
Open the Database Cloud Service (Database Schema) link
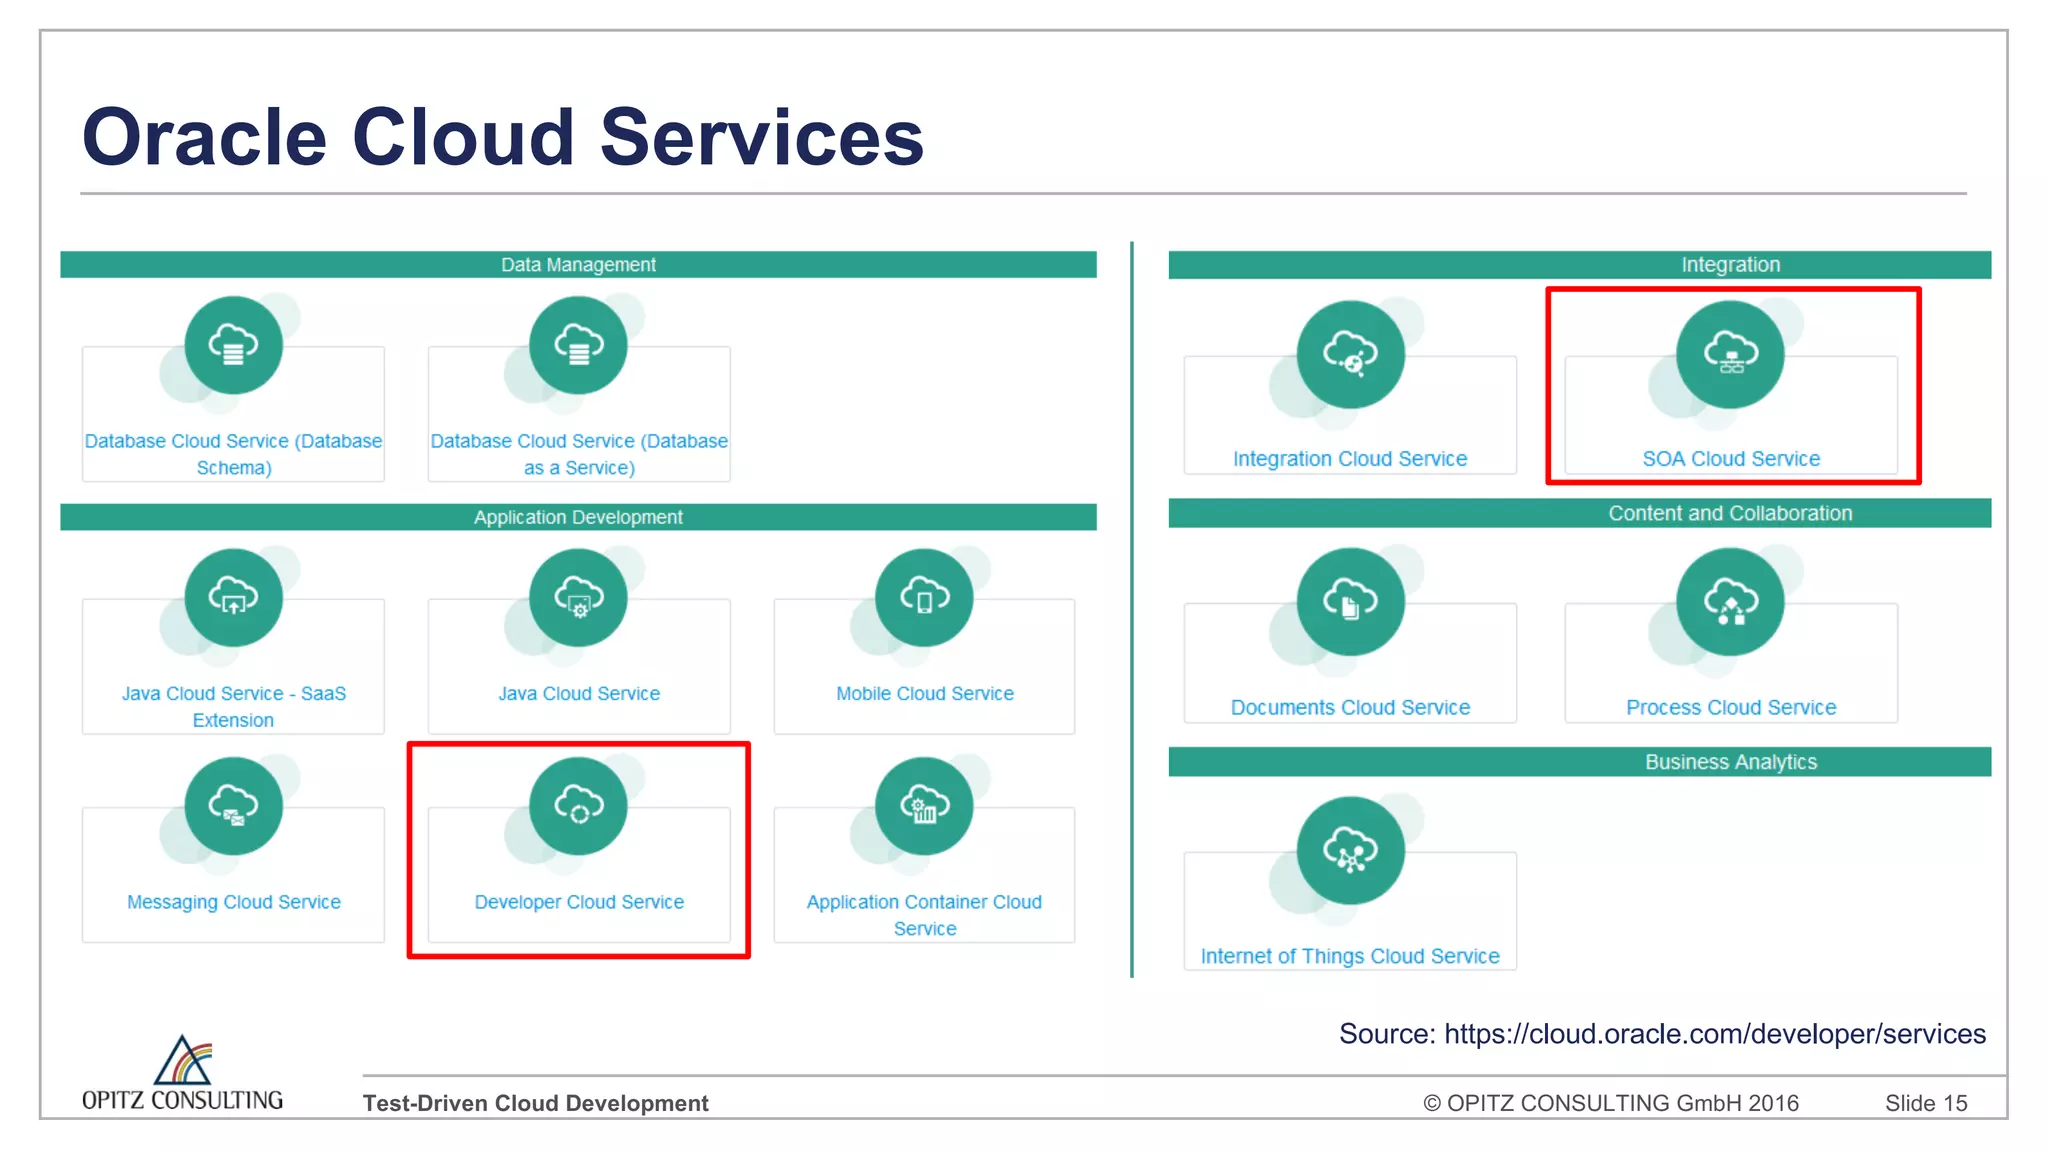click(x=233, y=454)
